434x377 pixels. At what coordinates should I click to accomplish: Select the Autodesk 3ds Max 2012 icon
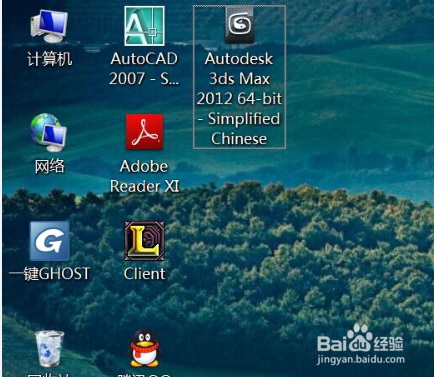click(239, 26)
